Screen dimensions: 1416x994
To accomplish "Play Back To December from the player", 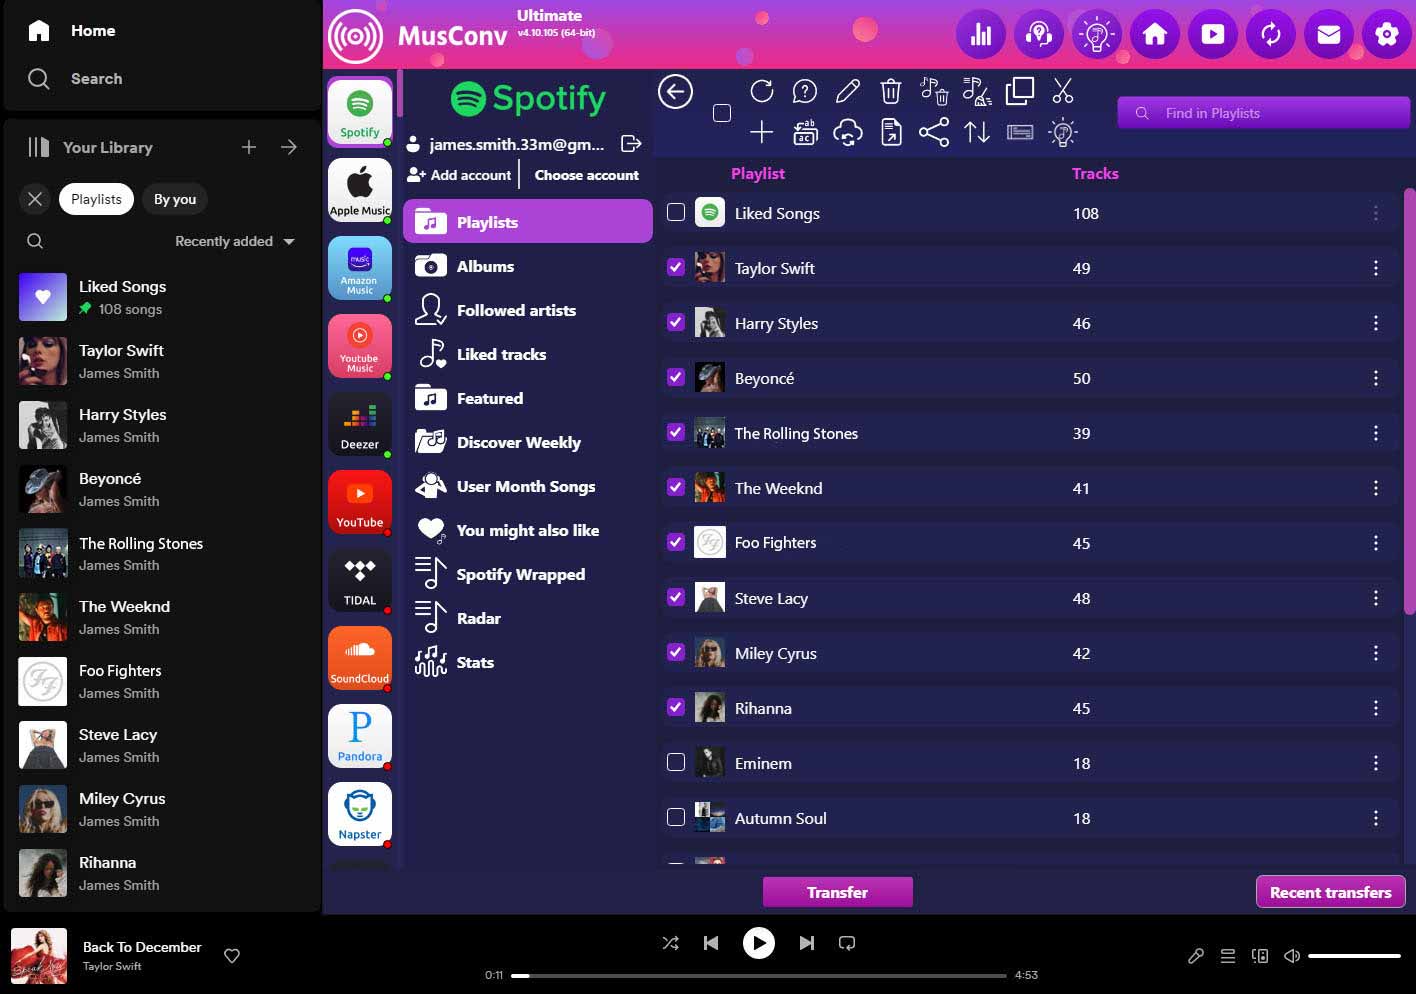I will coord(759,942).
